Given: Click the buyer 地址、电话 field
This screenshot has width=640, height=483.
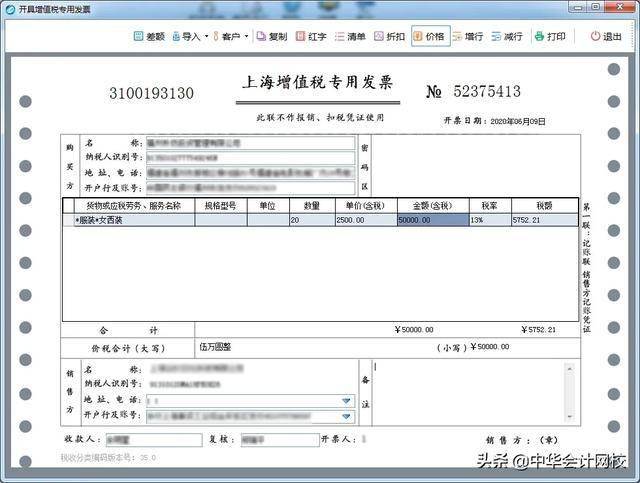Looking at the screenshot, I should [250, 173].
